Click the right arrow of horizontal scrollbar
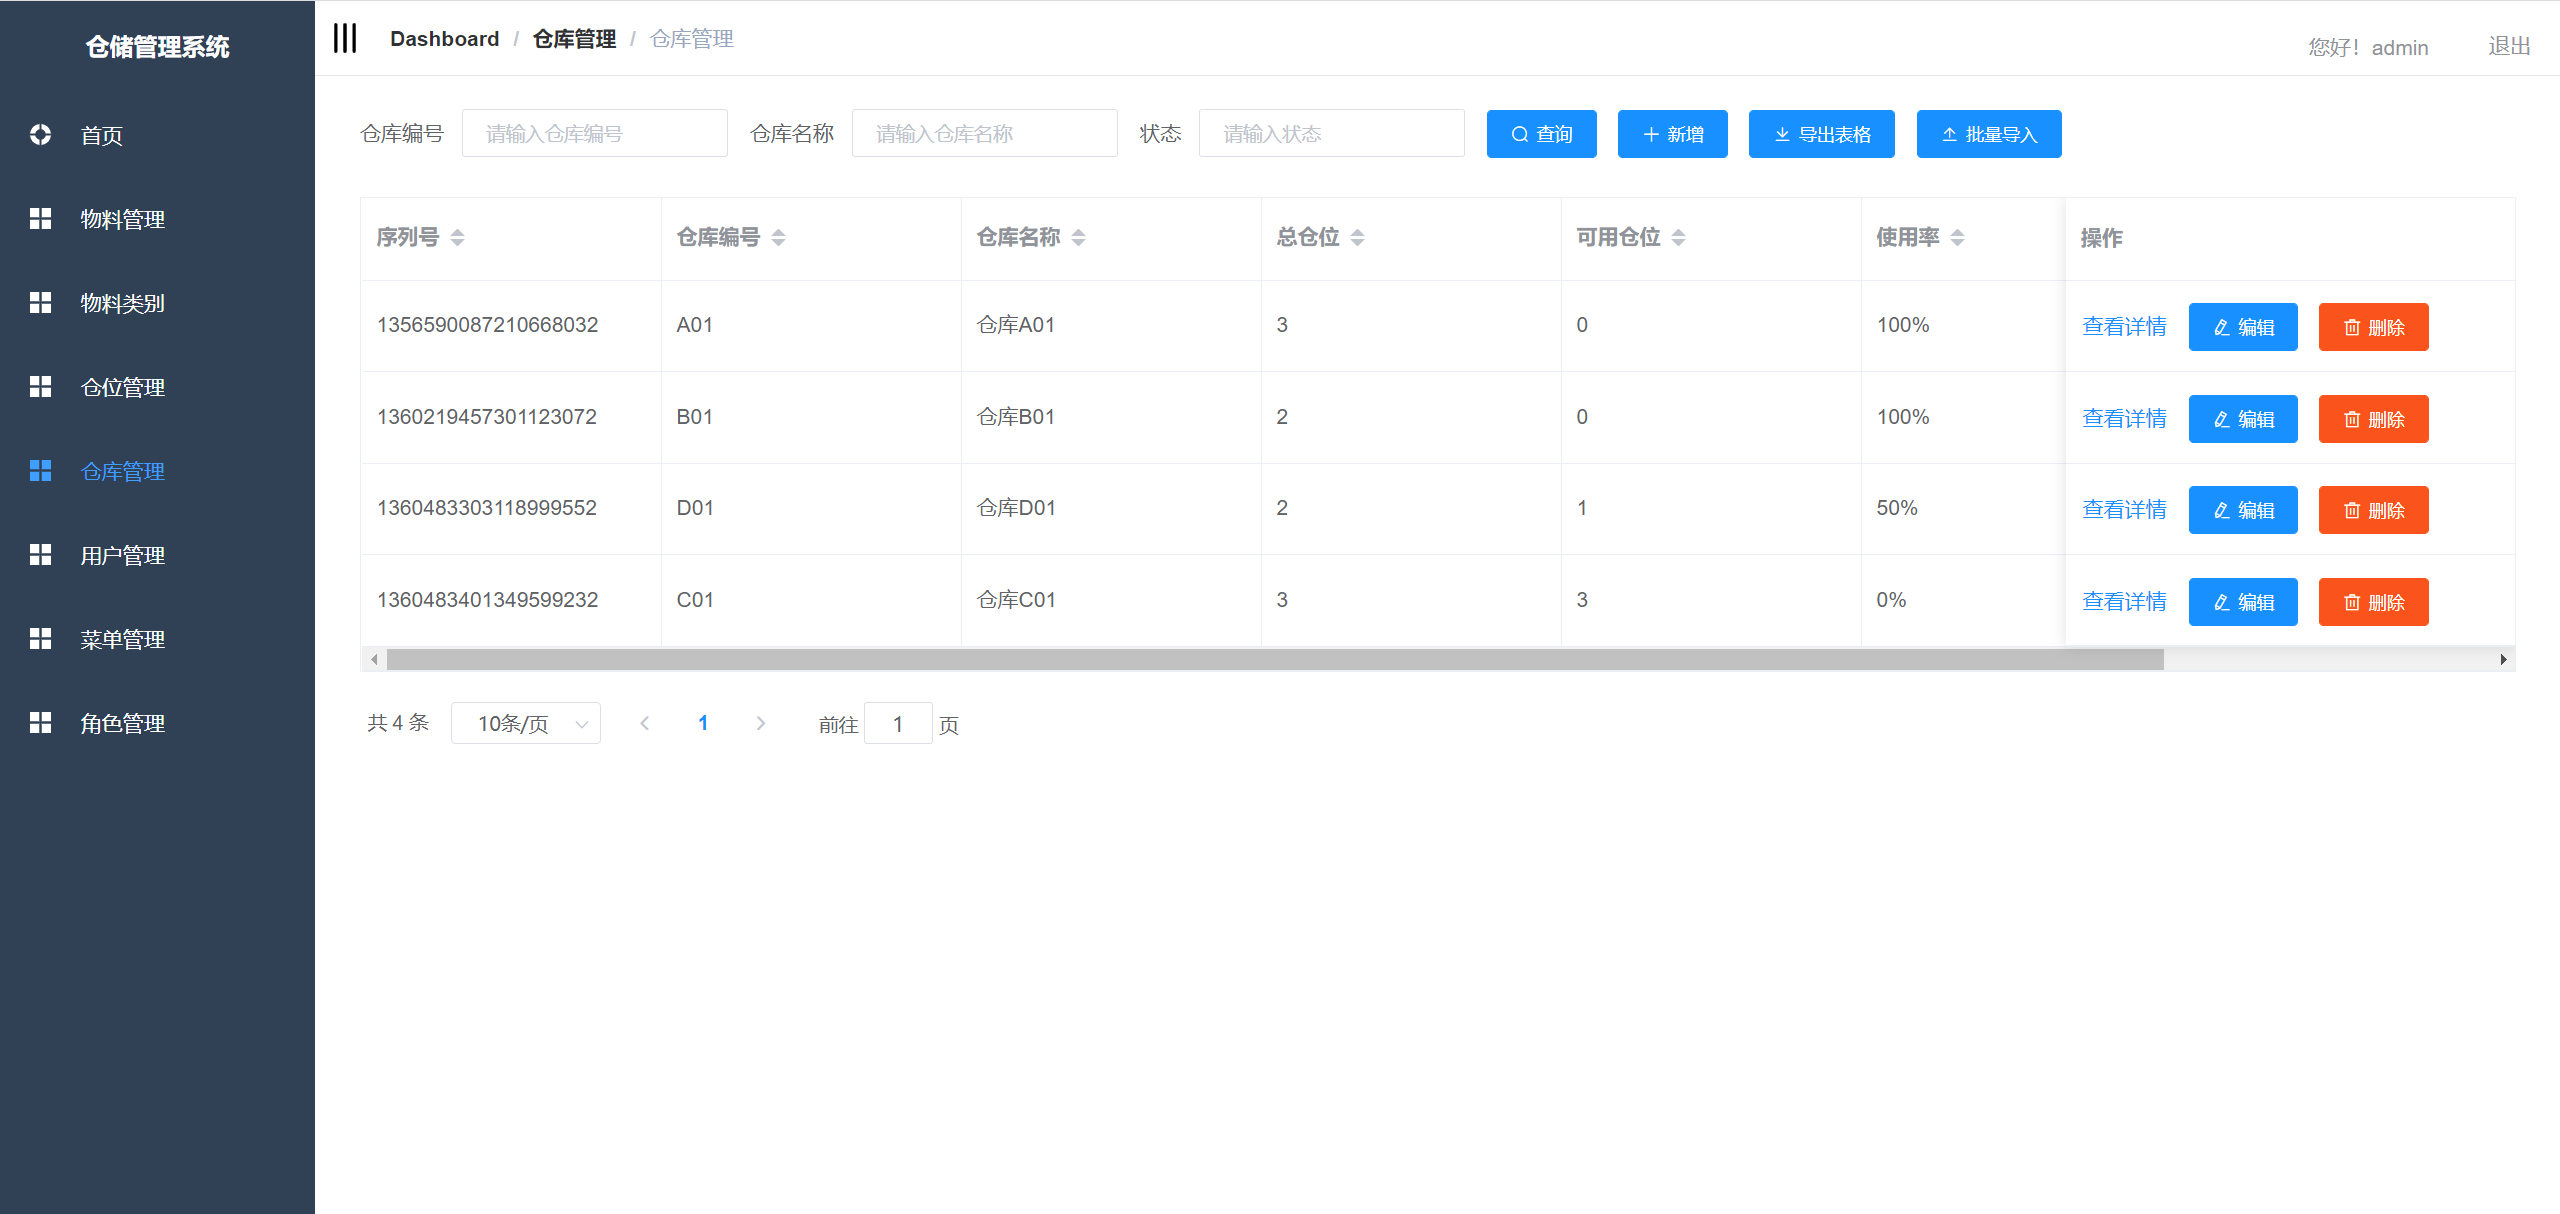Image resolution: width=2560 pixels, height=1214 pixels. [x=2503, y=659]
